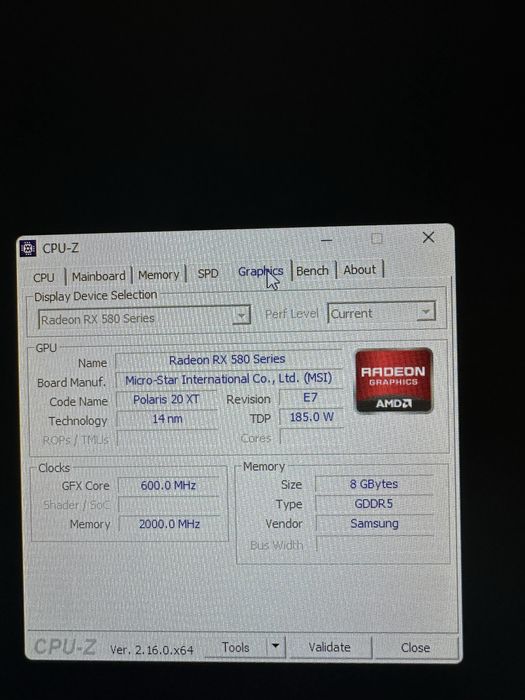Go to the SPD tab

click(208, 273)
